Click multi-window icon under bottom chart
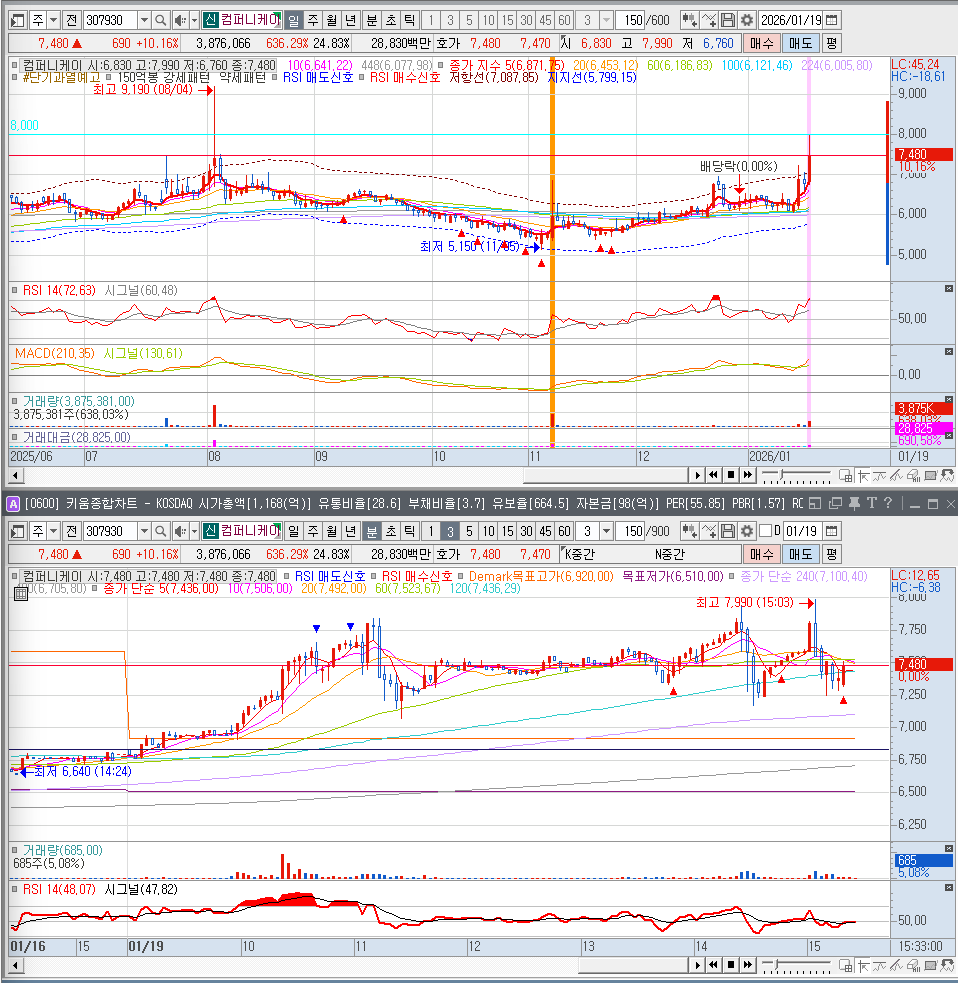Viewport: 958px width, 983px height. 845,965
